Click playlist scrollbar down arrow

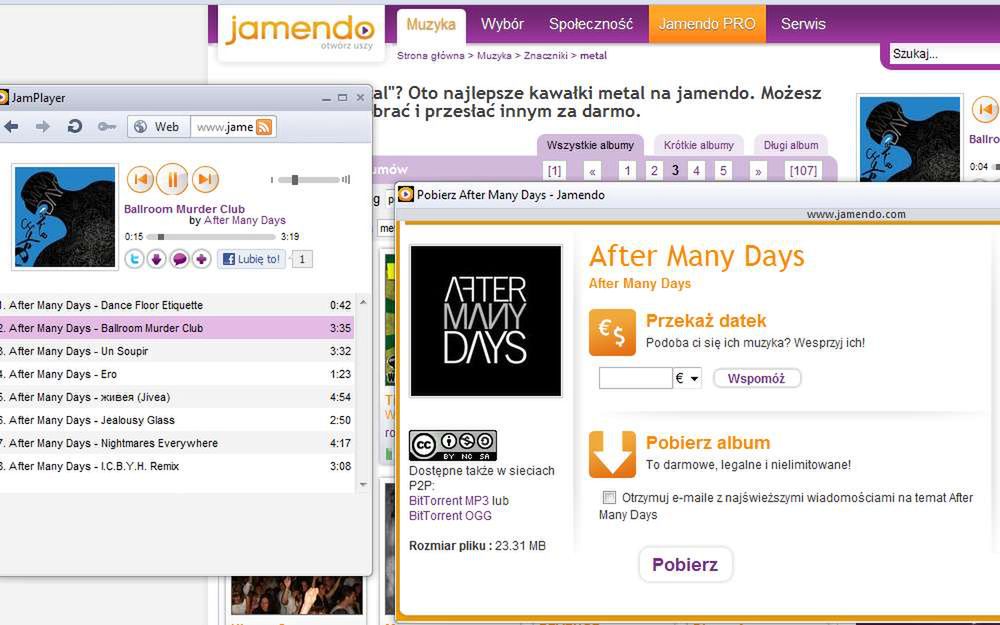pos(364,485)
